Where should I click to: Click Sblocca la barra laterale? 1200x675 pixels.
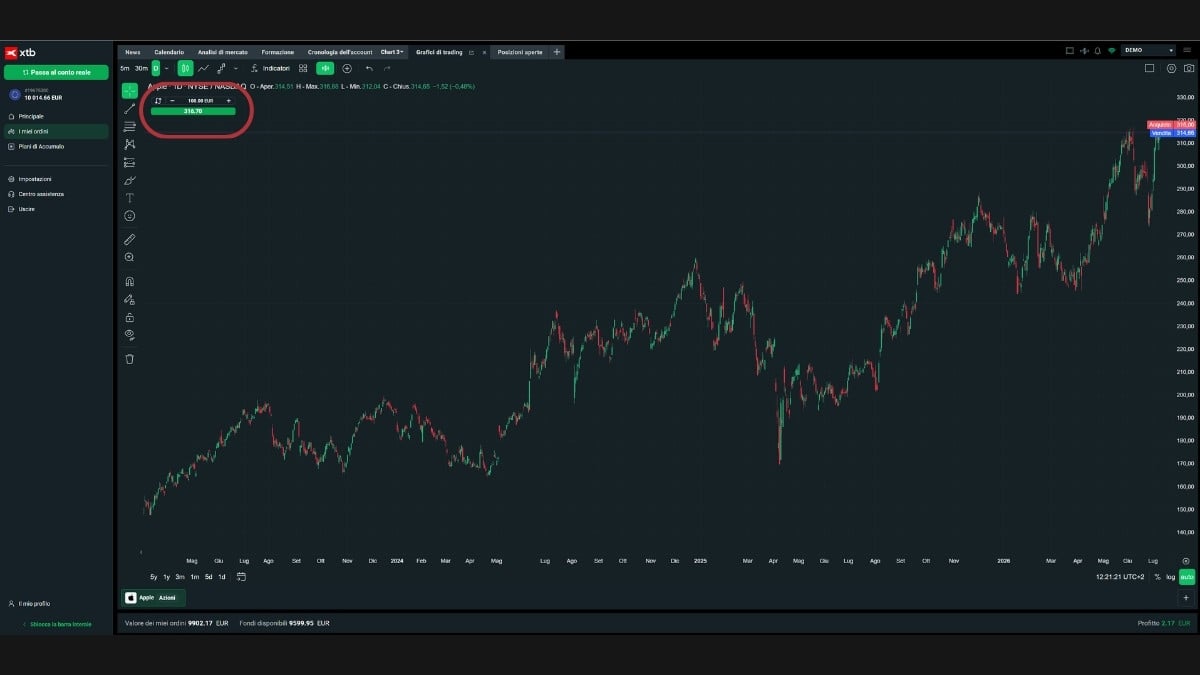(57, 624)
